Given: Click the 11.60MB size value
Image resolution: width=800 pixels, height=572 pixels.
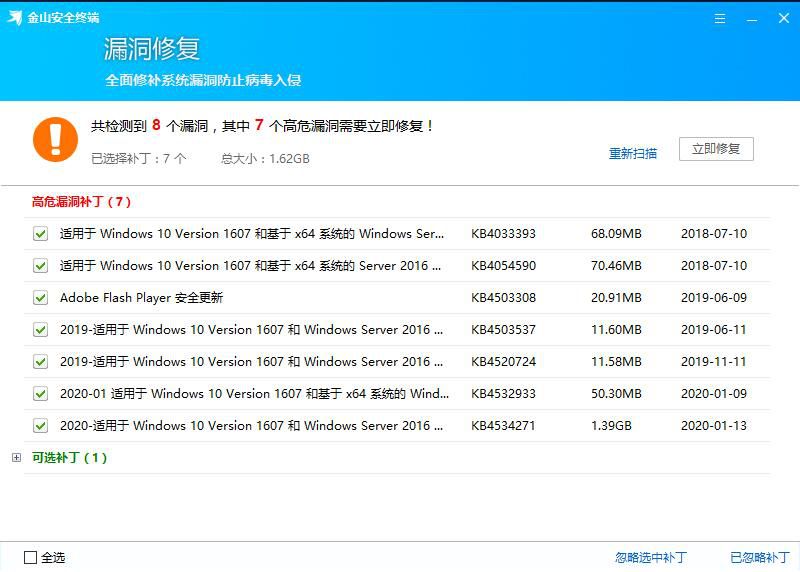Looking at the screenshot, I should (616, 330).
